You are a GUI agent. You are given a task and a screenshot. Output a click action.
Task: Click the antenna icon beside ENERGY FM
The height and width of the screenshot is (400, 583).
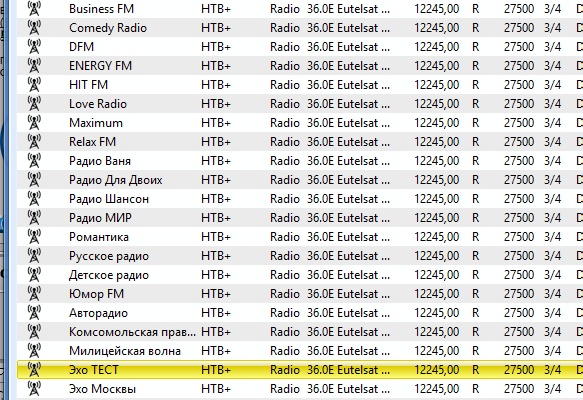pyautogui.click(x=34, y=65)
